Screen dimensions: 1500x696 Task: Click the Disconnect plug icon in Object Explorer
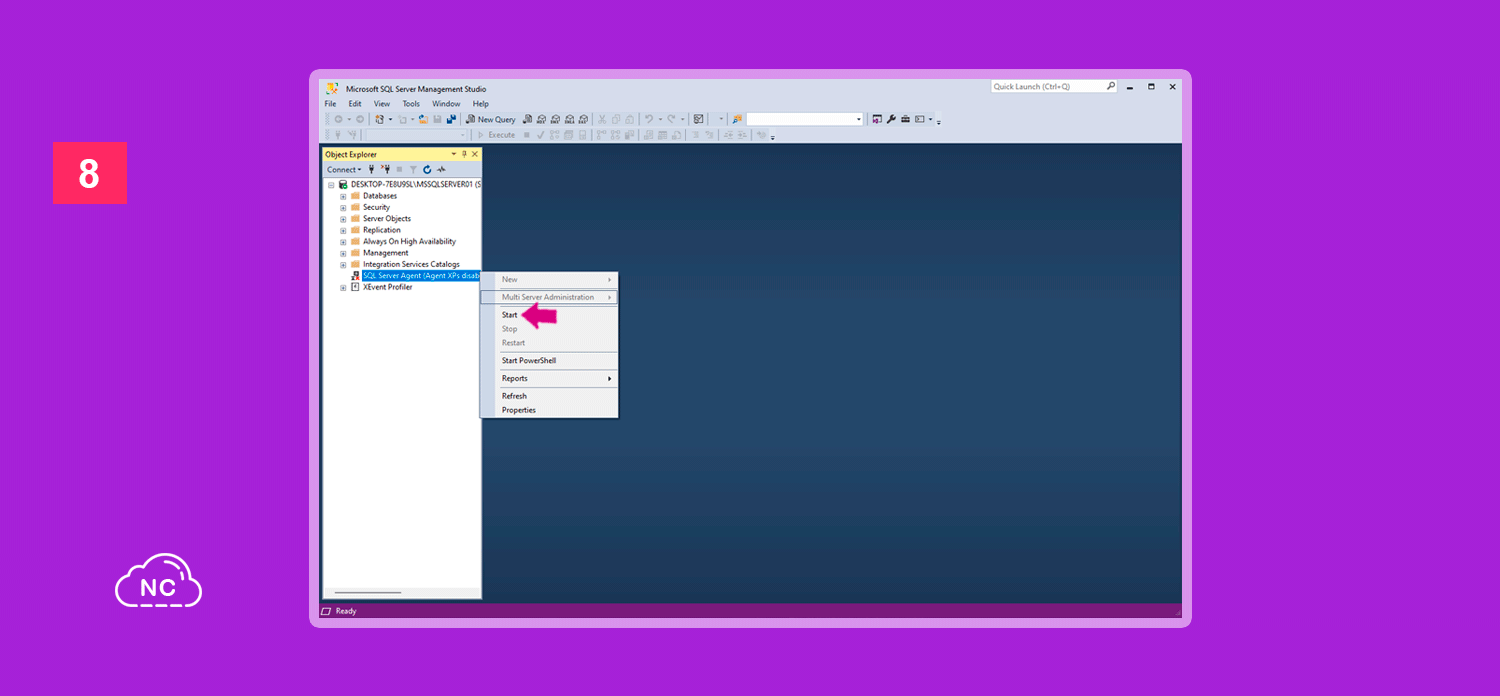click(x=386, y=169)
